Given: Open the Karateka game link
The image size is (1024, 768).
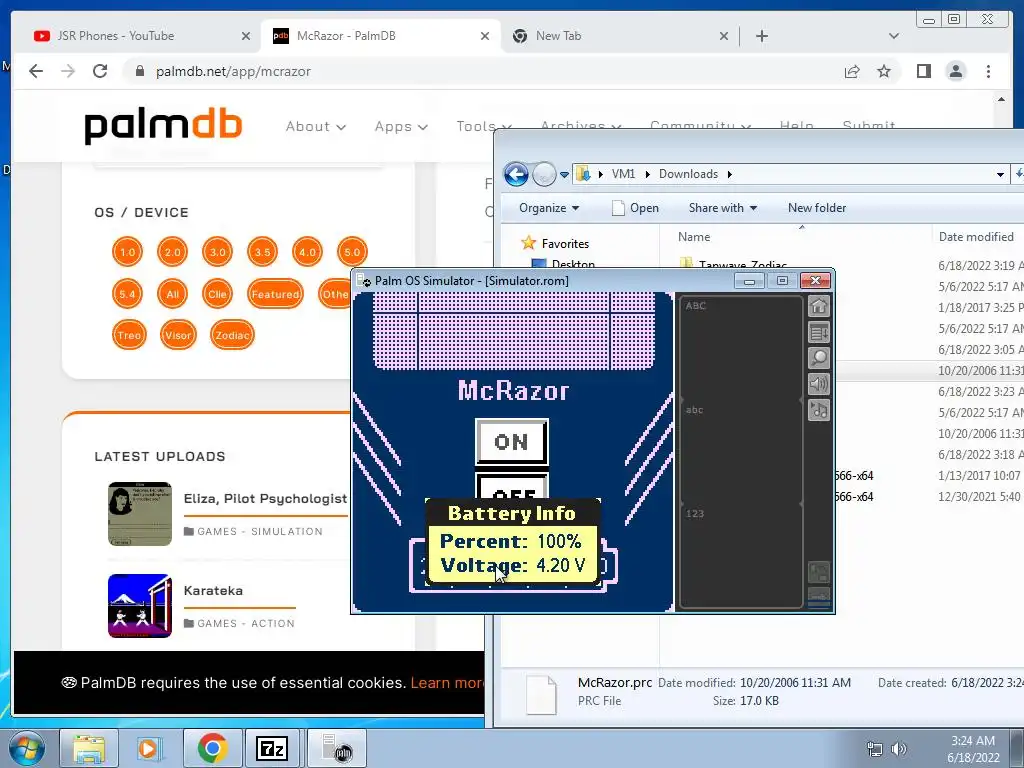Looking at the screenshot, I should [x=213, y=590].
